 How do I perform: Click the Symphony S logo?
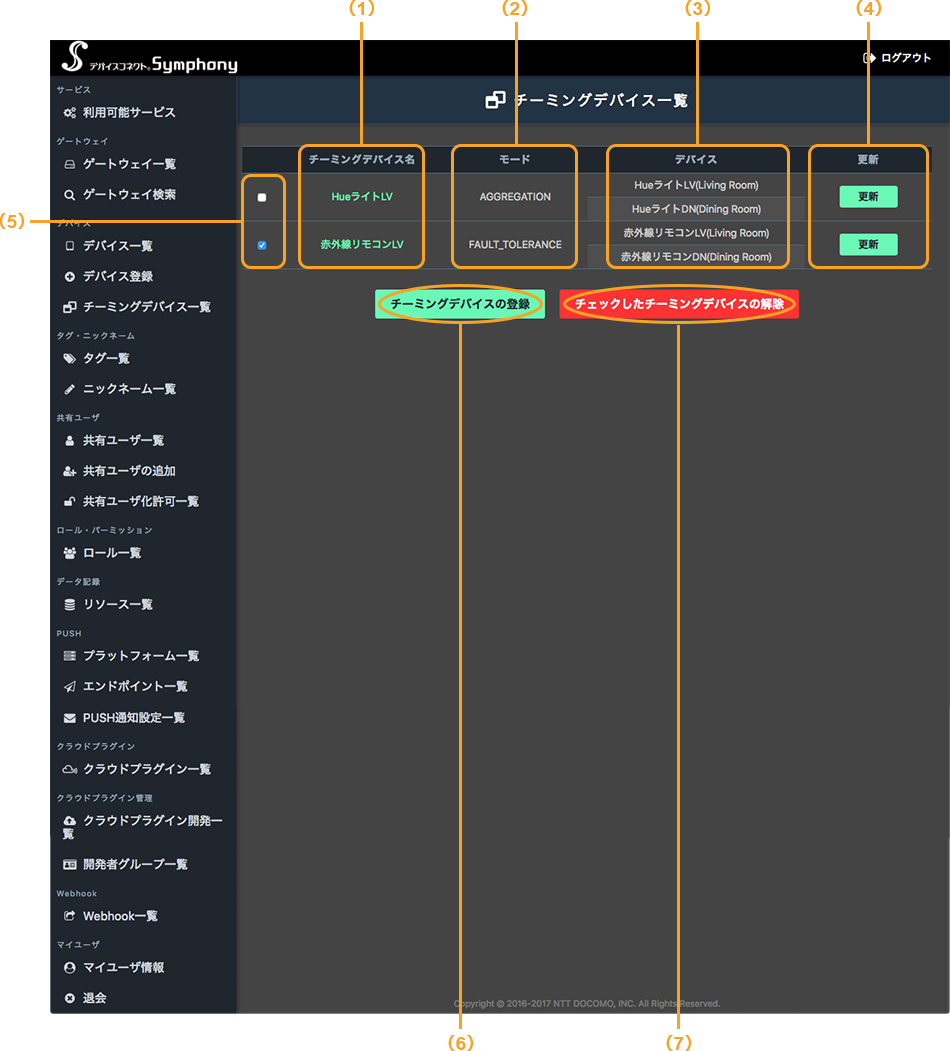pyautogui.click(x=74, y=56)
